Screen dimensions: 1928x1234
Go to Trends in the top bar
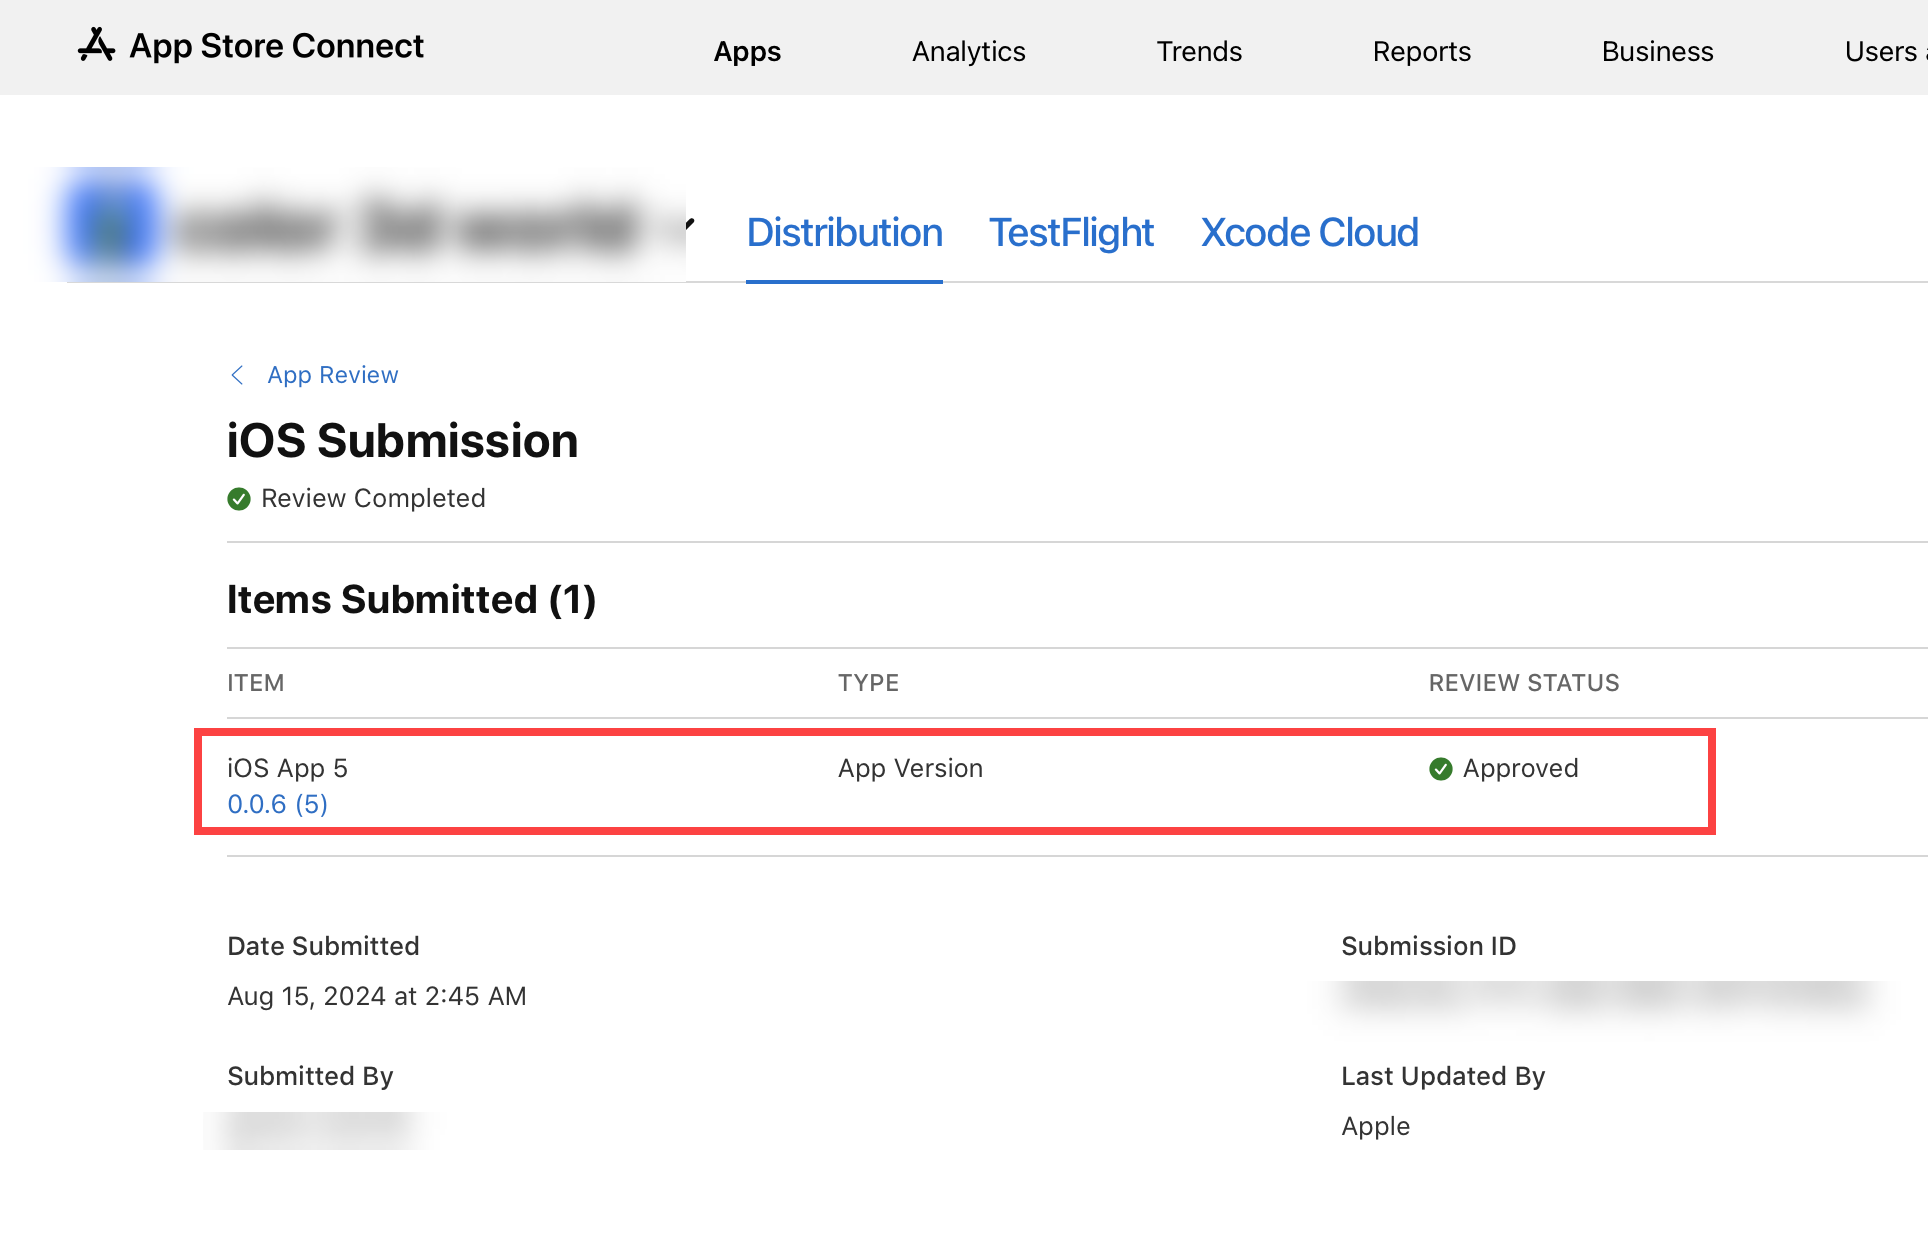pyautogui.click(x=1199, y=51)
